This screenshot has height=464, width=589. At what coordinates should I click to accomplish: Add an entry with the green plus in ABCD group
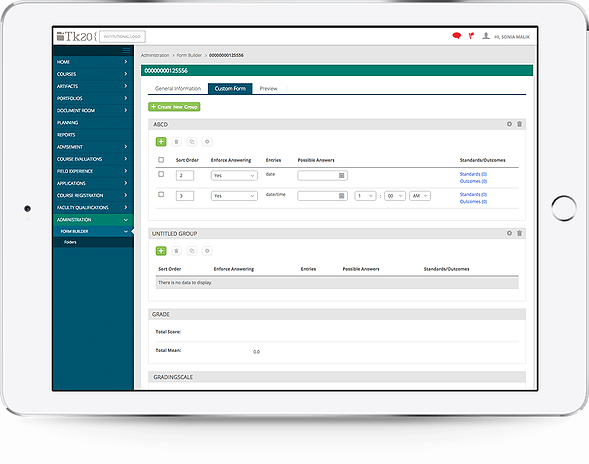(x=161, y=142)
